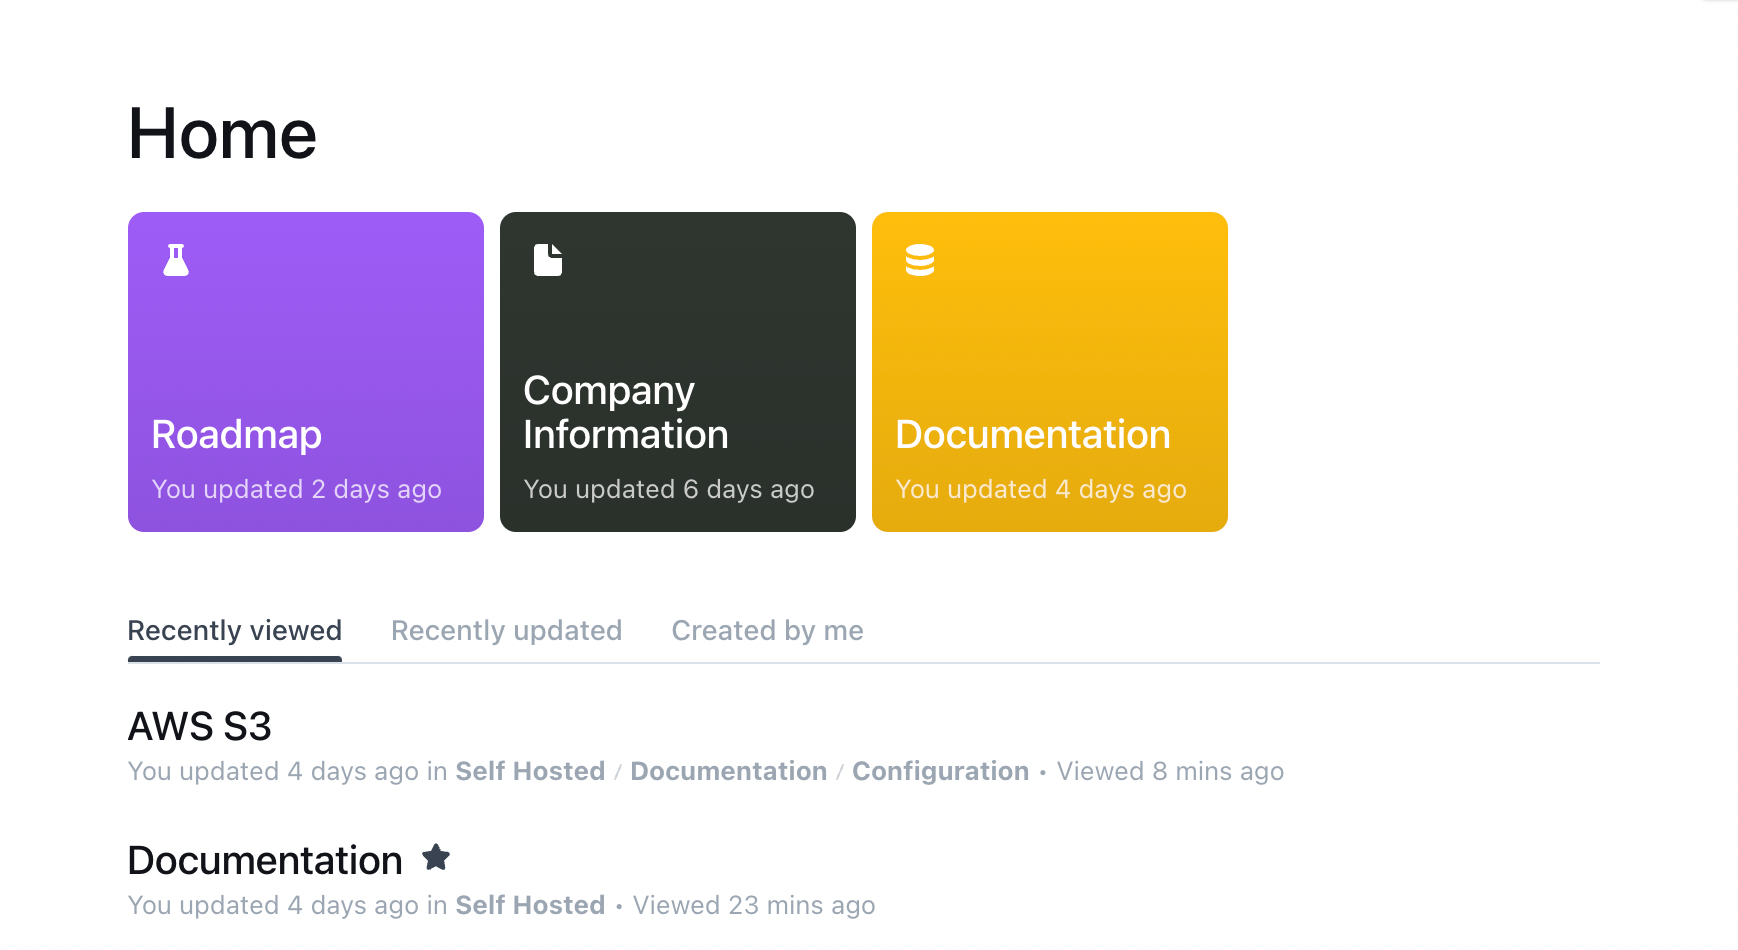Unstar the Documentation entry via star icon
This screenshot has height=950, width=1738.
tap(436, 858)
